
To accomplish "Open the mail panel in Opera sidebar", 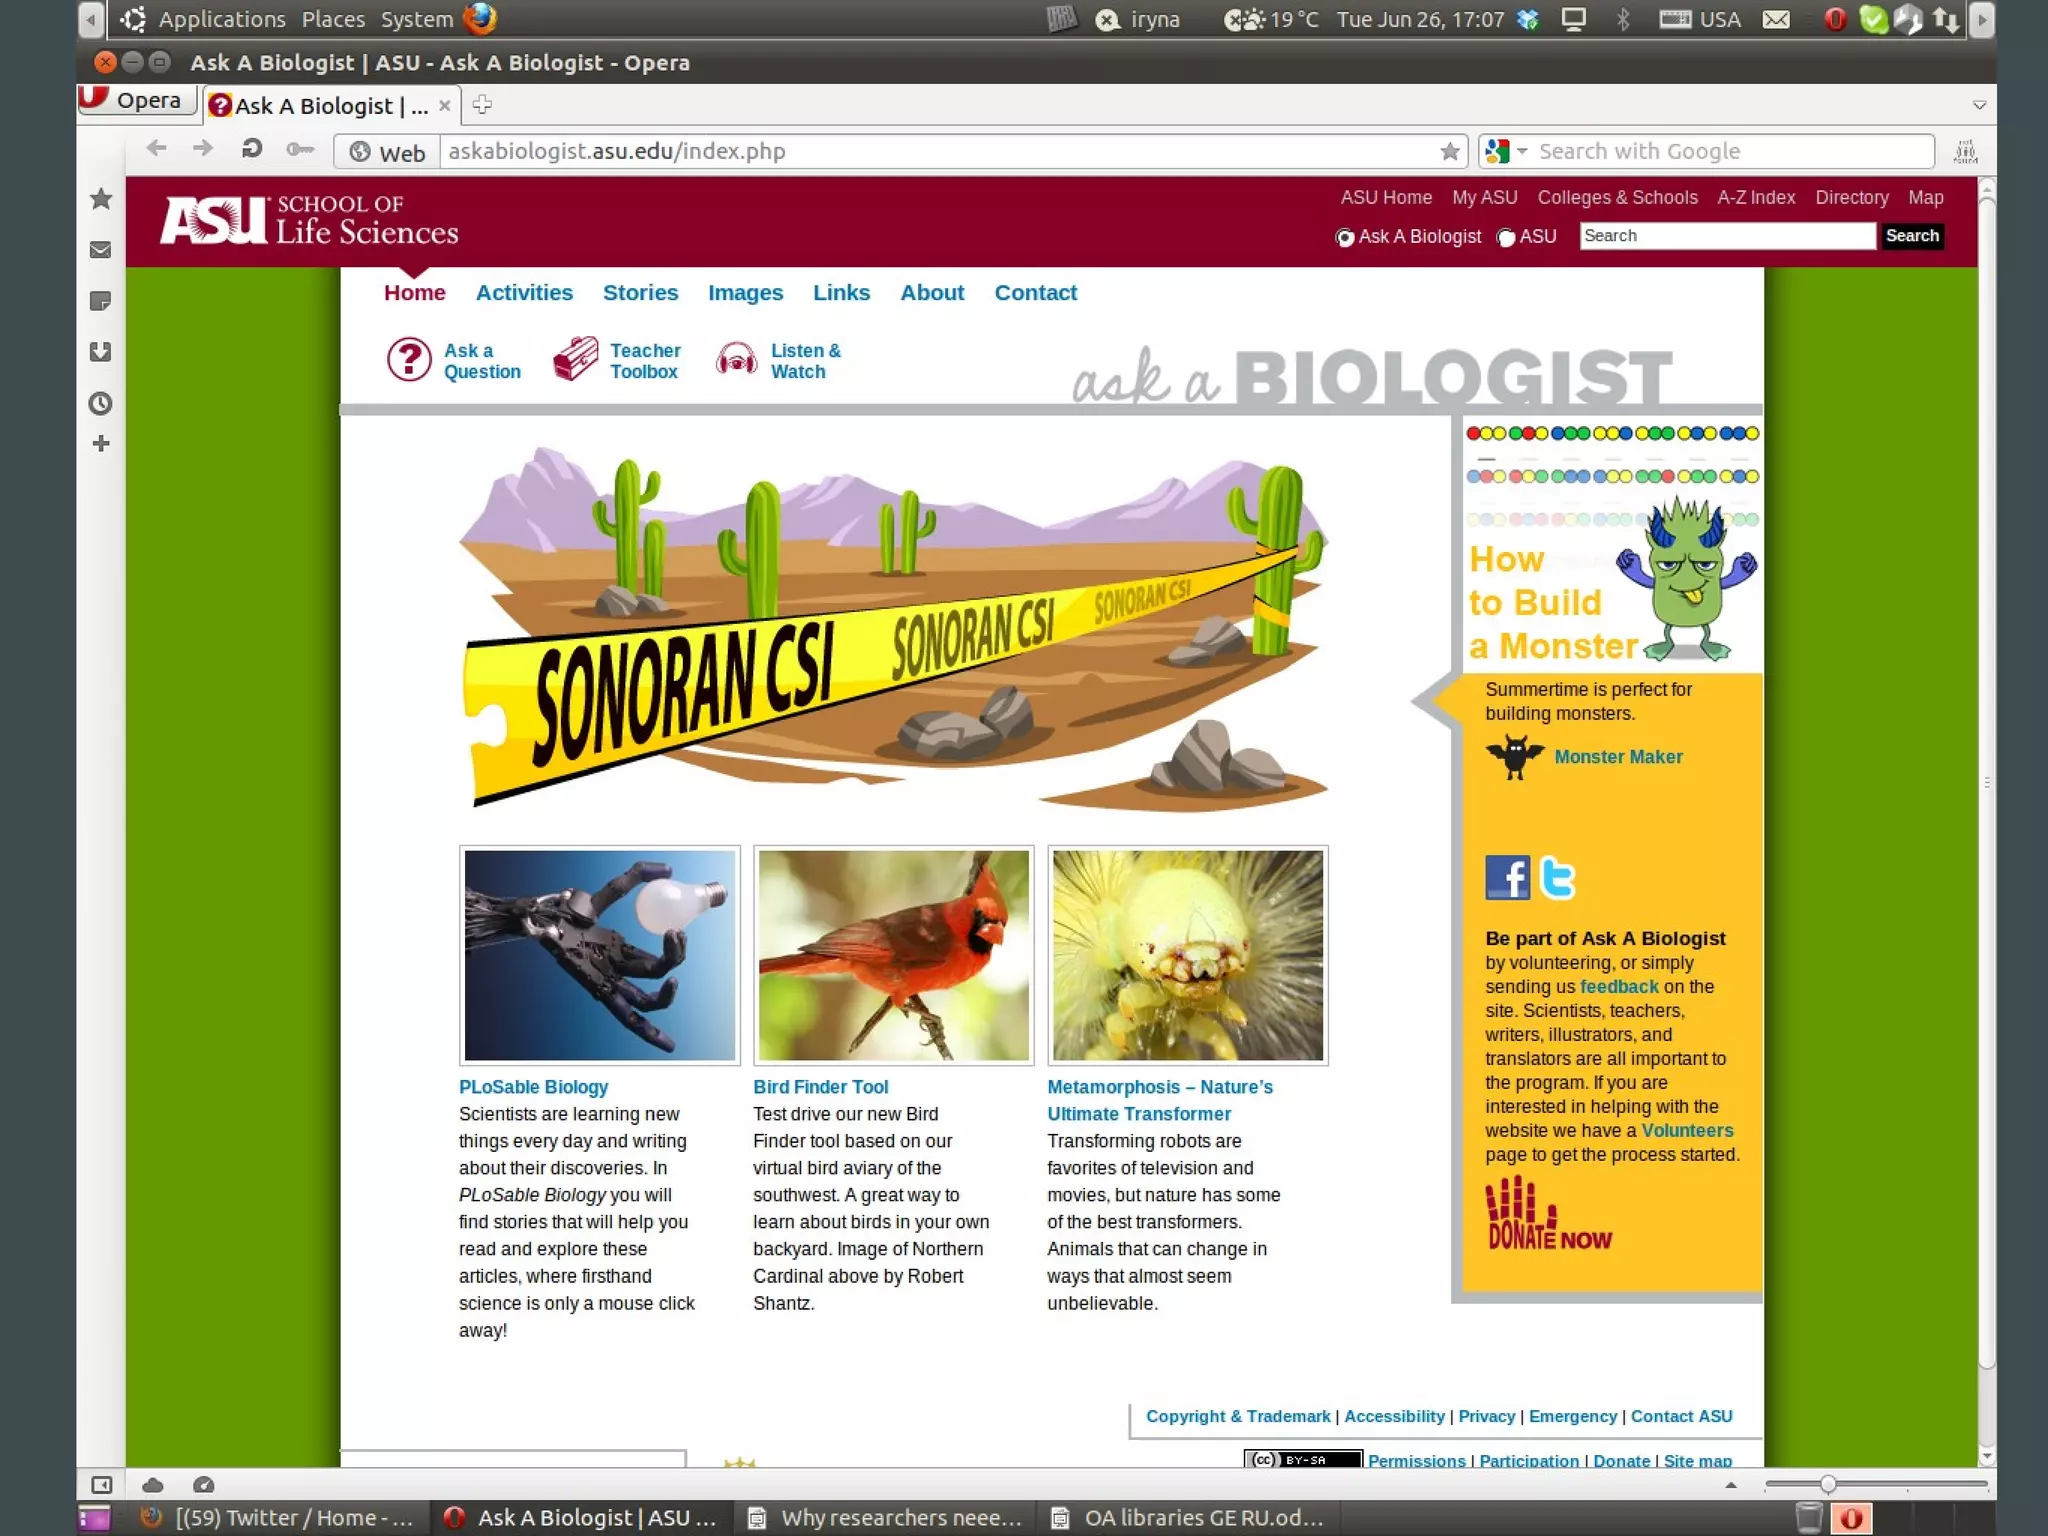I will [x=100, y=250].
